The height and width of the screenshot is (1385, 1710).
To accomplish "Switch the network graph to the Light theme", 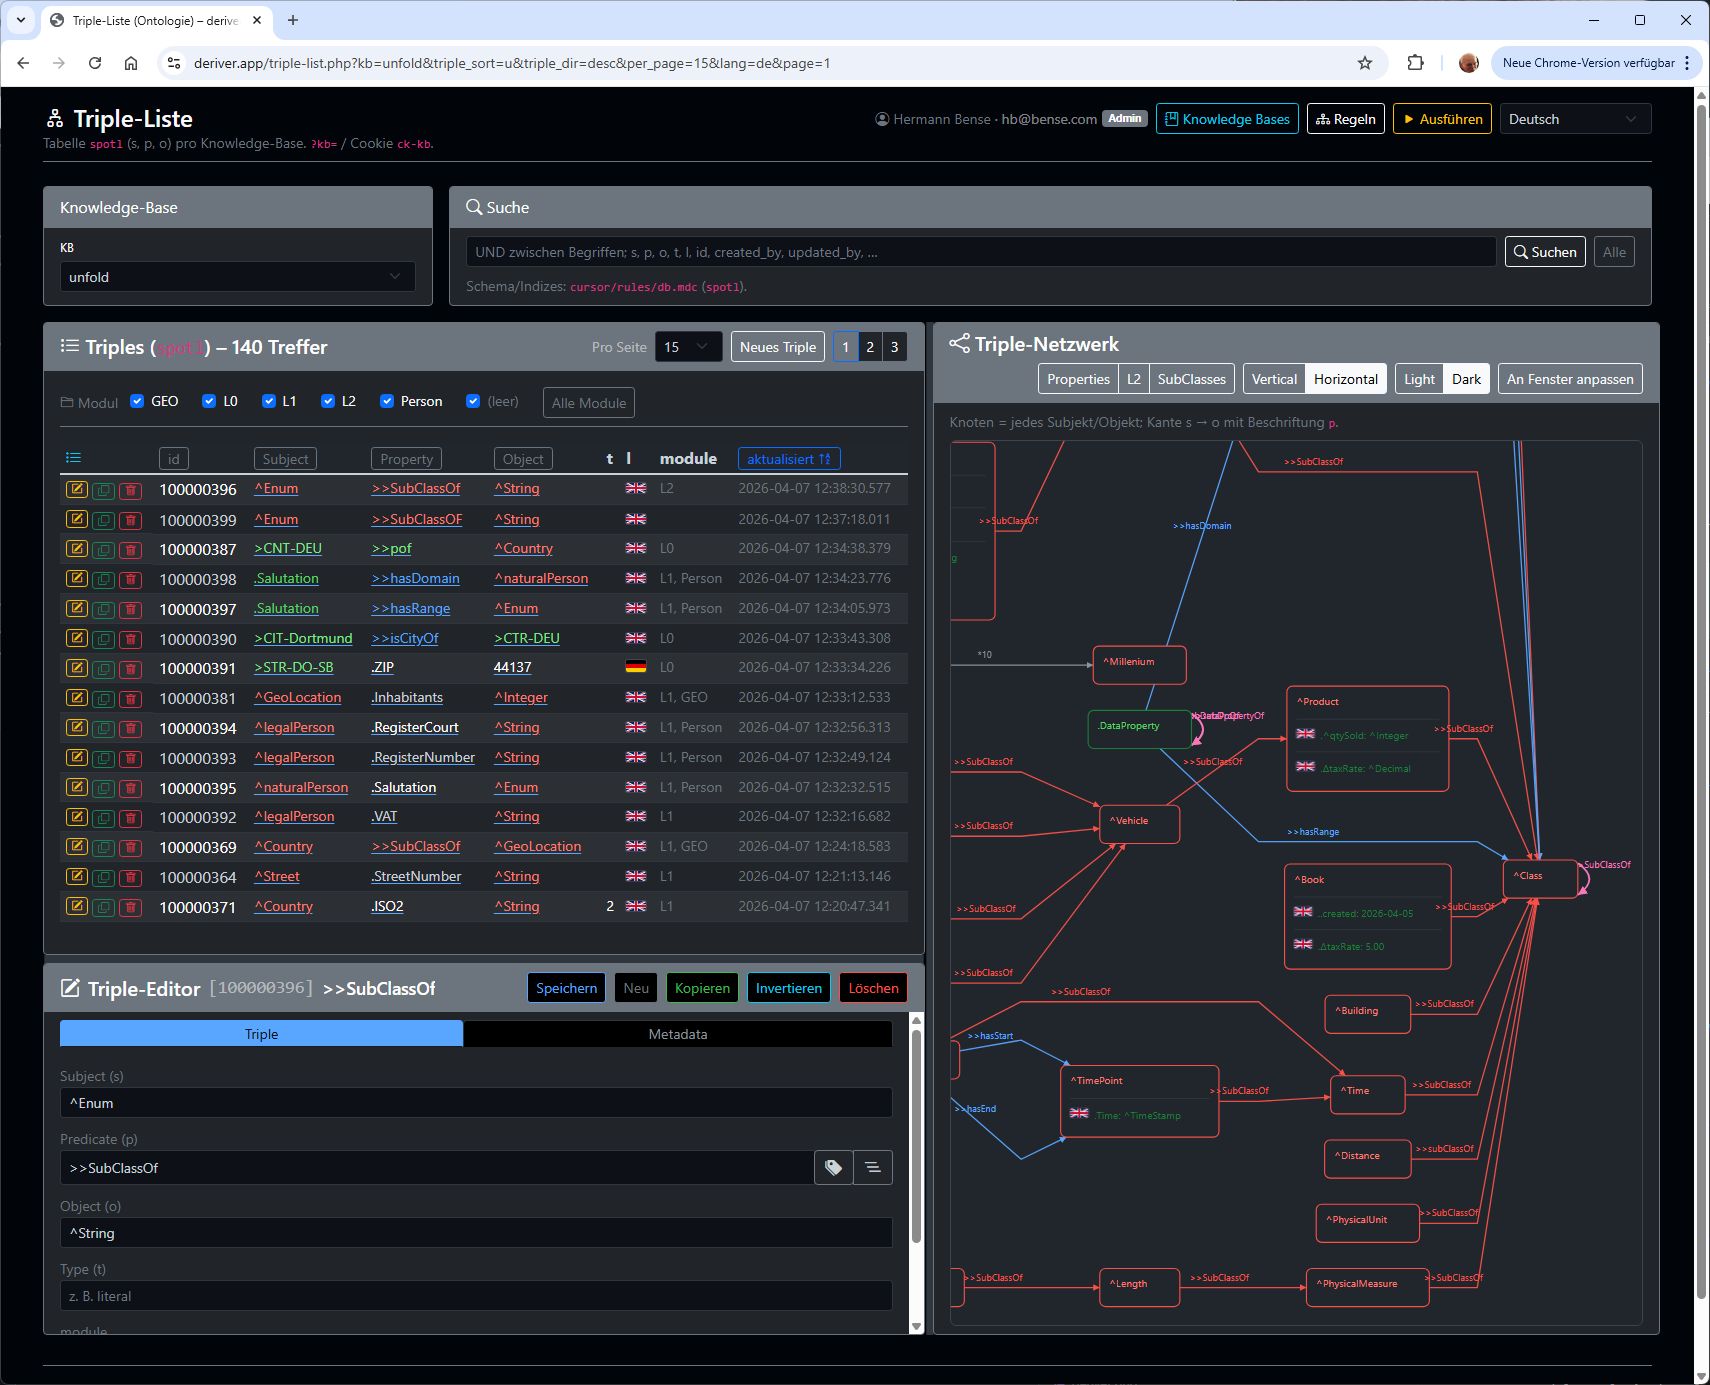I will click(x=1419, y=379).
